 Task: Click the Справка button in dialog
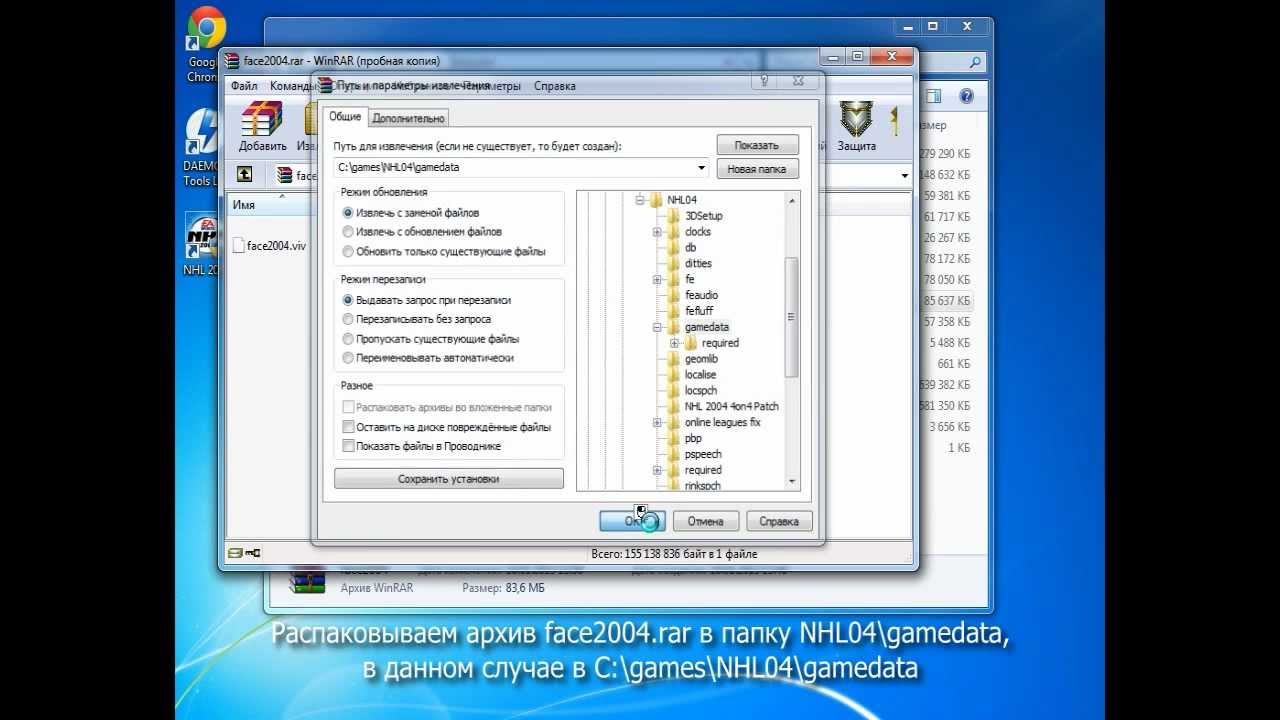coord(779,521)
